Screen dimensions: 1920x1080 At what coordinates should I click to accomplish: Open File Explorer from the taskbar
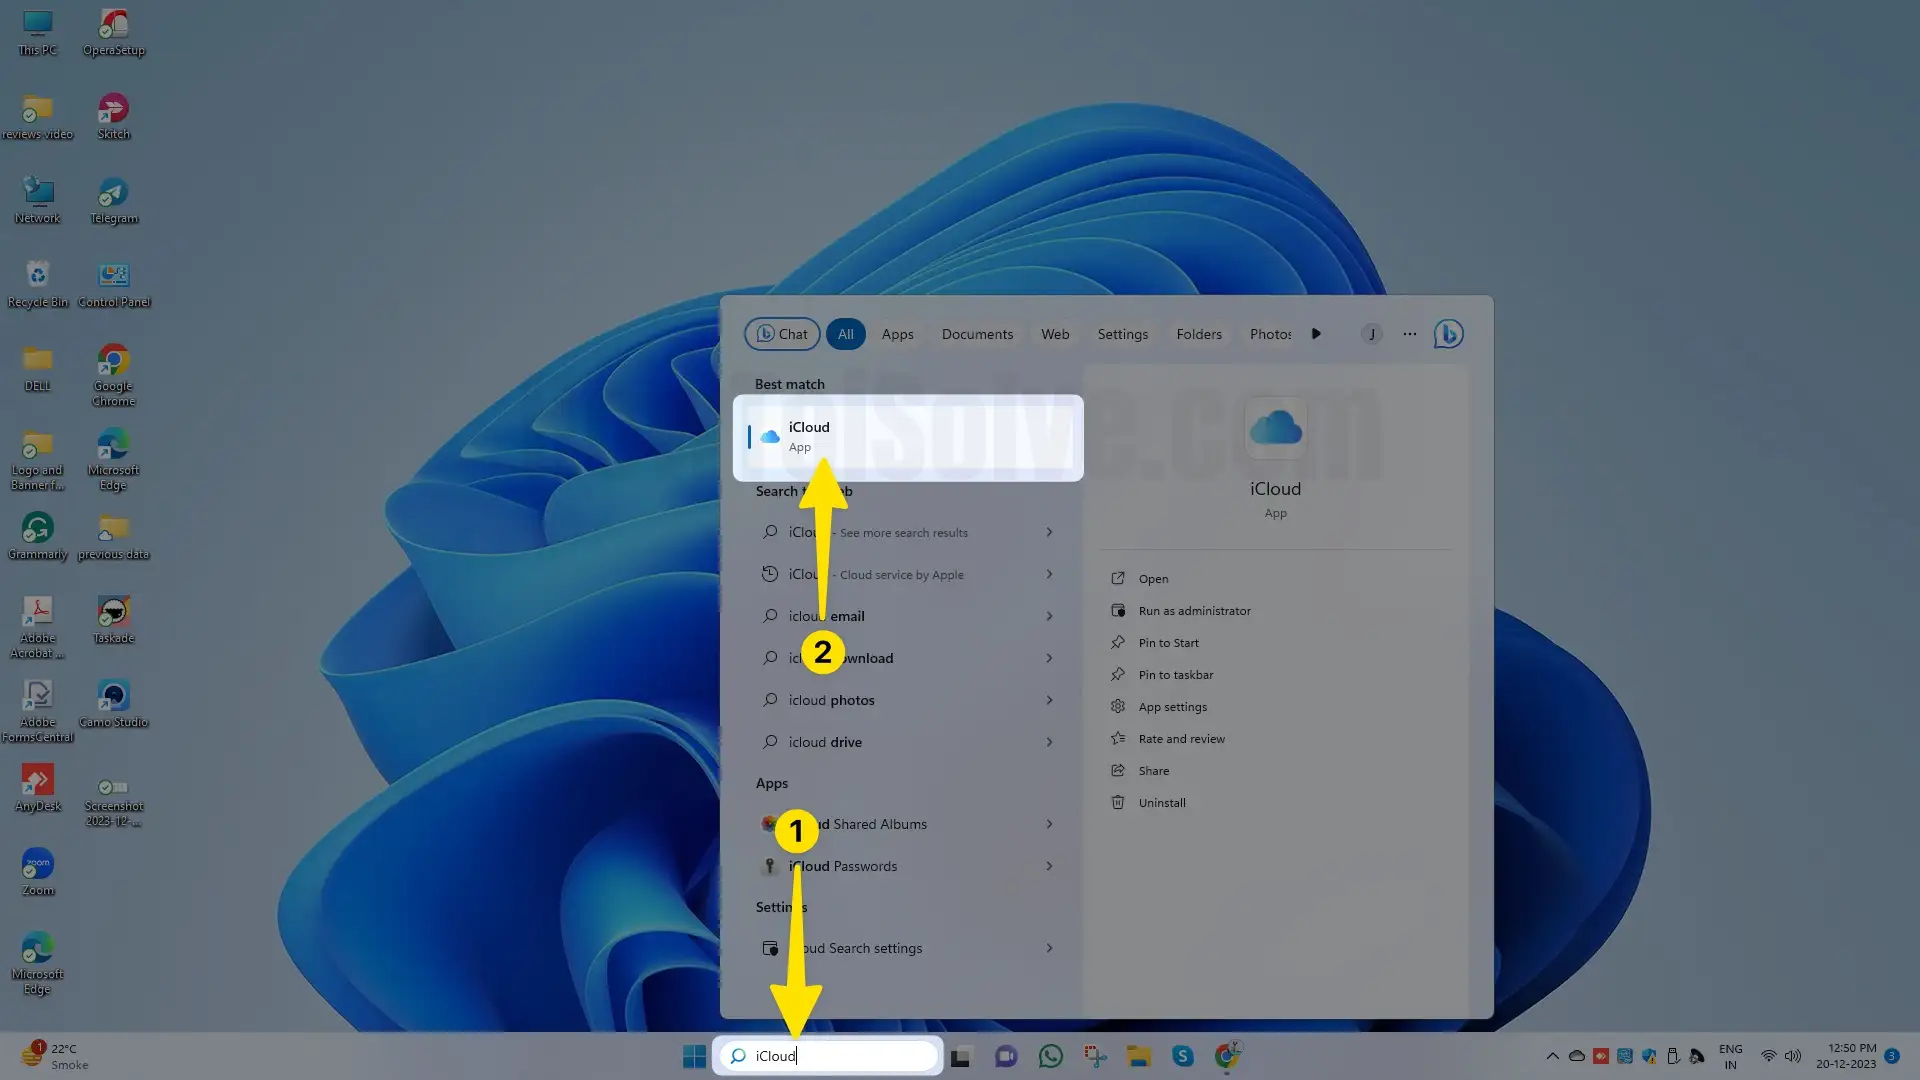pyautogui.click(x=1139, y=1055)
